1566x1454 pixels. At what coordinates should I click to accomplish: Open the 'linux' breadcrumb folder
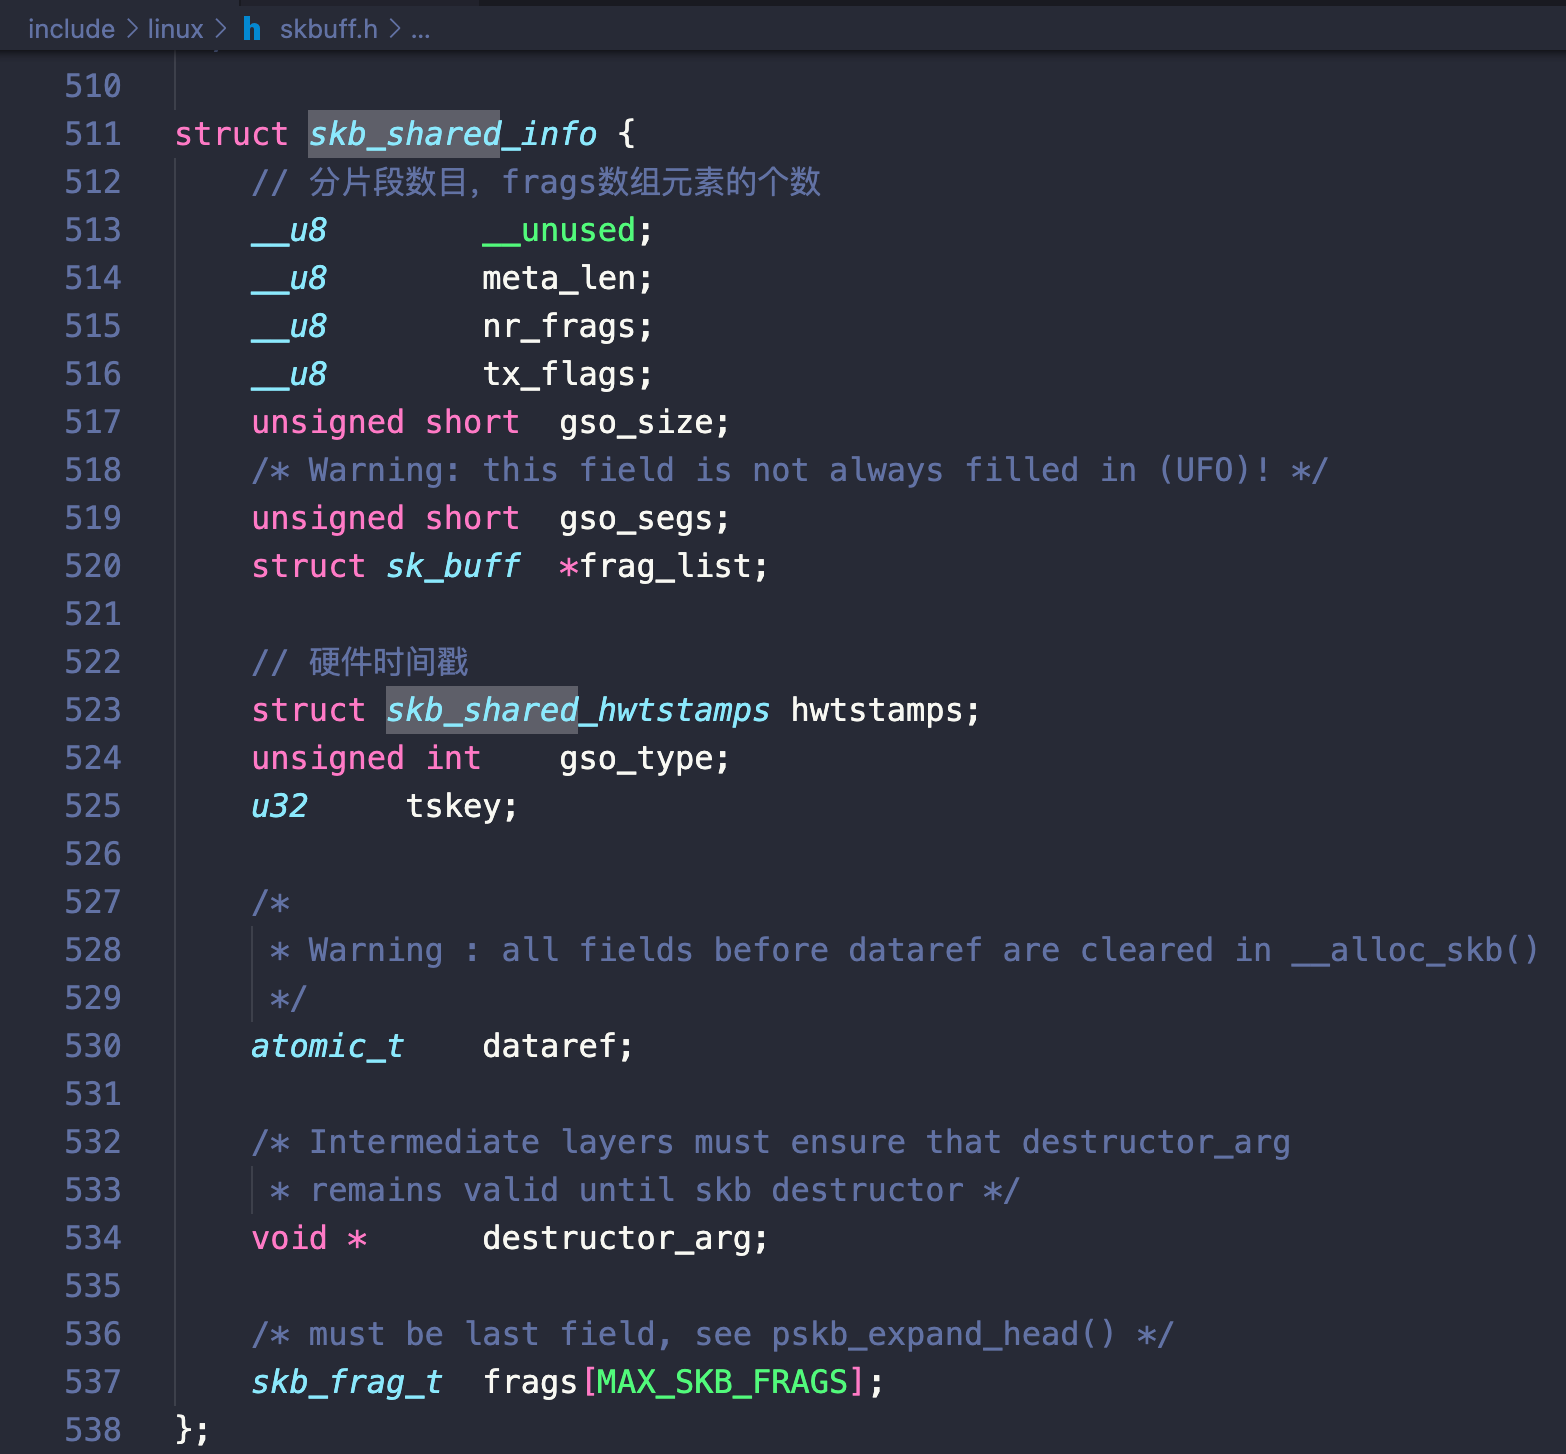click(175, 29)
